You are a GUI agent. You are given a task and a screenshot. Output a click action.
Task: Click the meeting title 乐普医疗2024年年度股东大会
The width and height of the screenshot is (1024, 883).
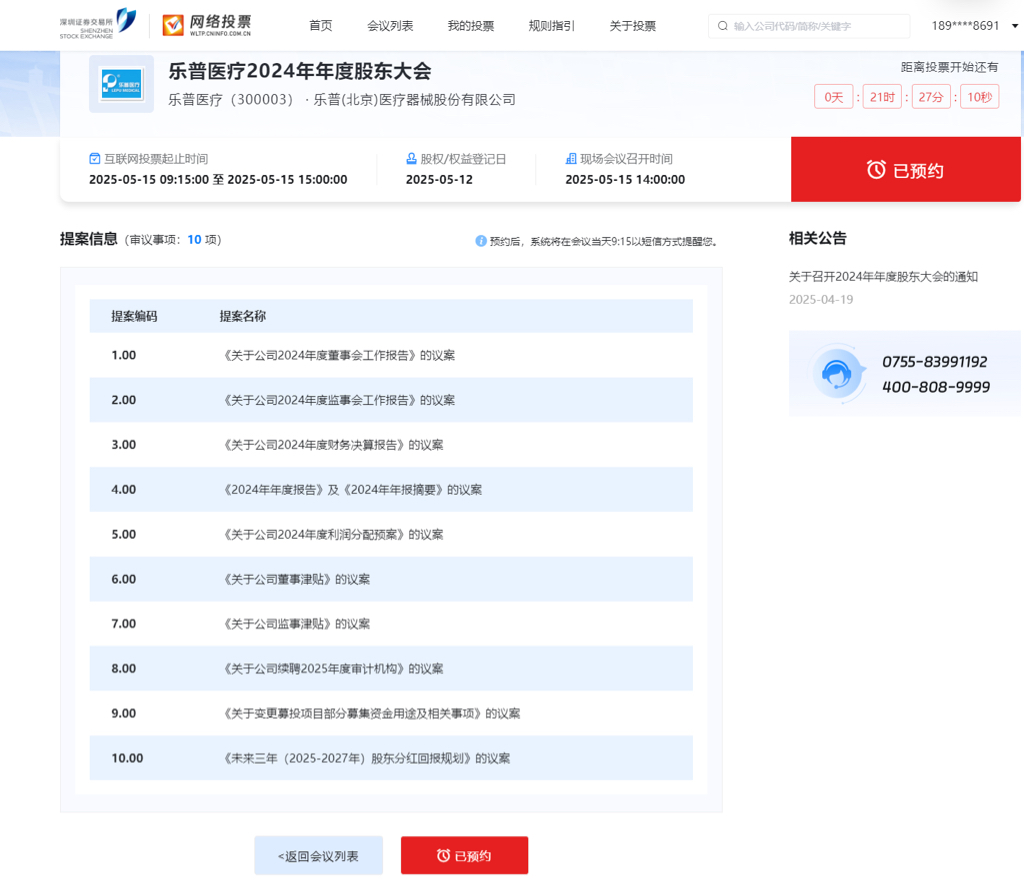pyautogui.click(x=300, y=71)
